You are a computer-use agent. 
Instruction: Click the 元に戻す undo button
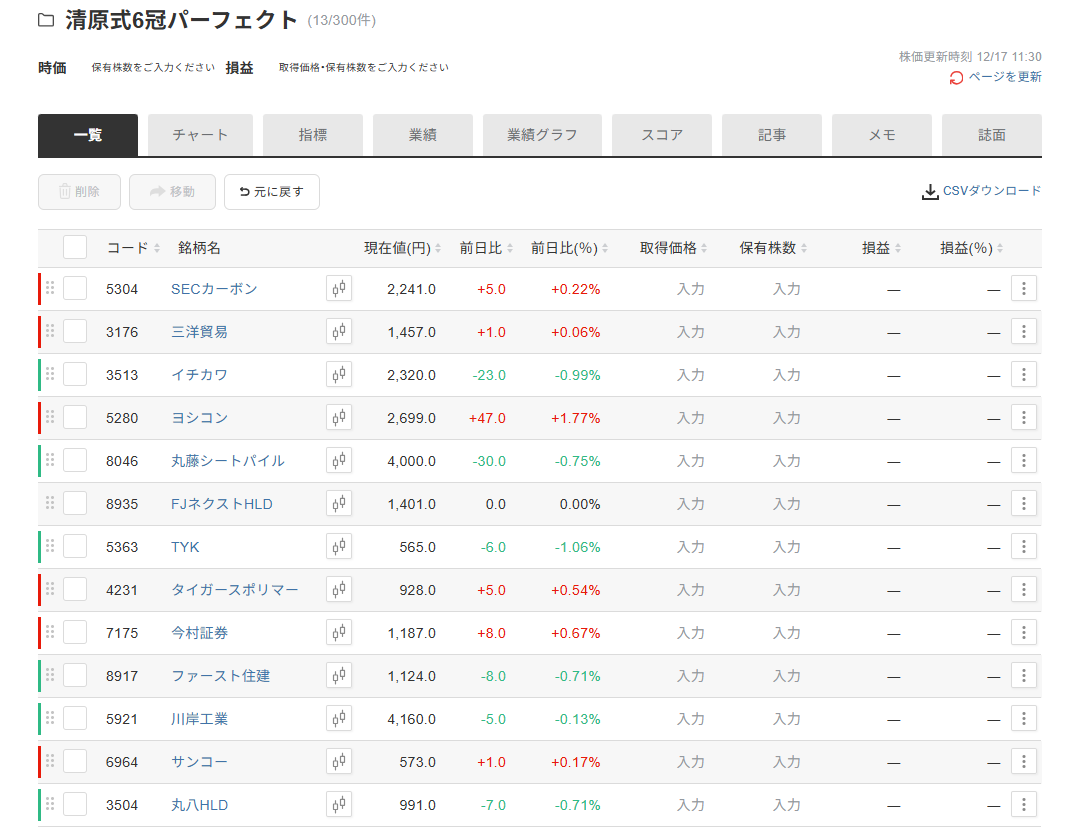pos(272,192)
